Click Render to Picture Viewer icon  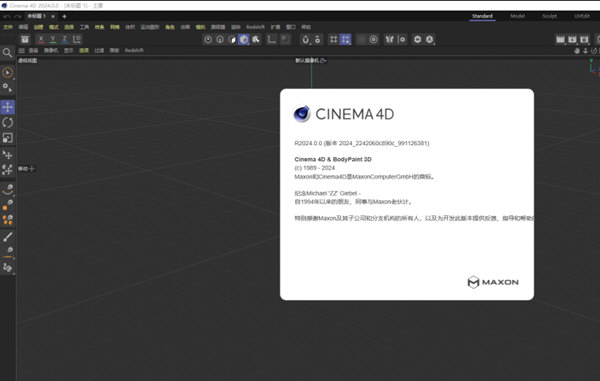coord(572,39)
